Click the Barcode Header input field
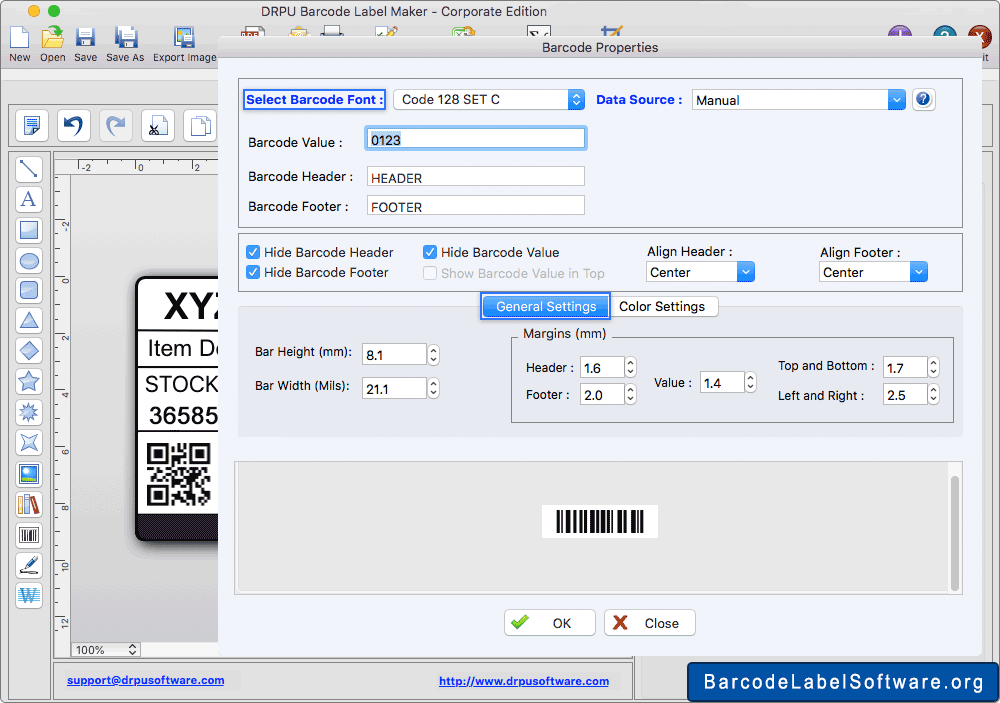 coord(476,177)
